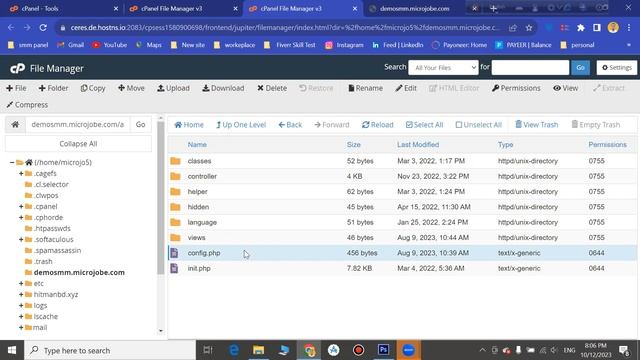
Task: Open the Gmail bookmark
Action: [x=70, y=45]
